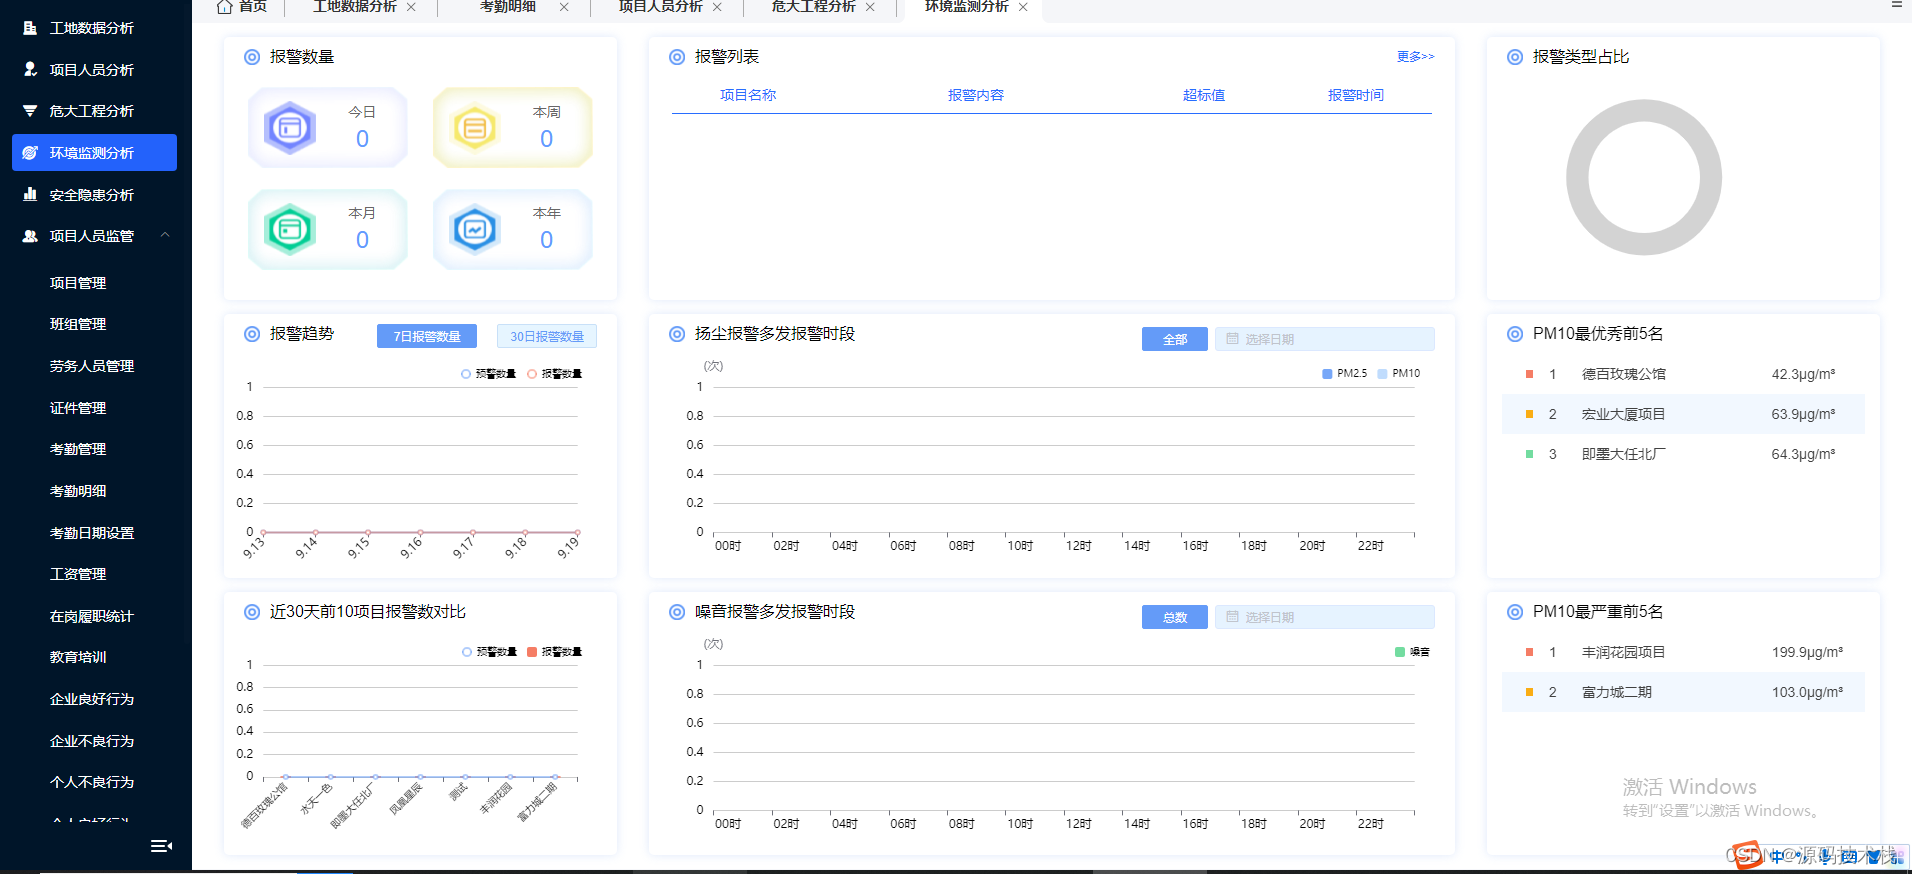Switch to the 项目人员分析 tab
The width and height of the screenshot is (1912, 874).
point(660,7)
